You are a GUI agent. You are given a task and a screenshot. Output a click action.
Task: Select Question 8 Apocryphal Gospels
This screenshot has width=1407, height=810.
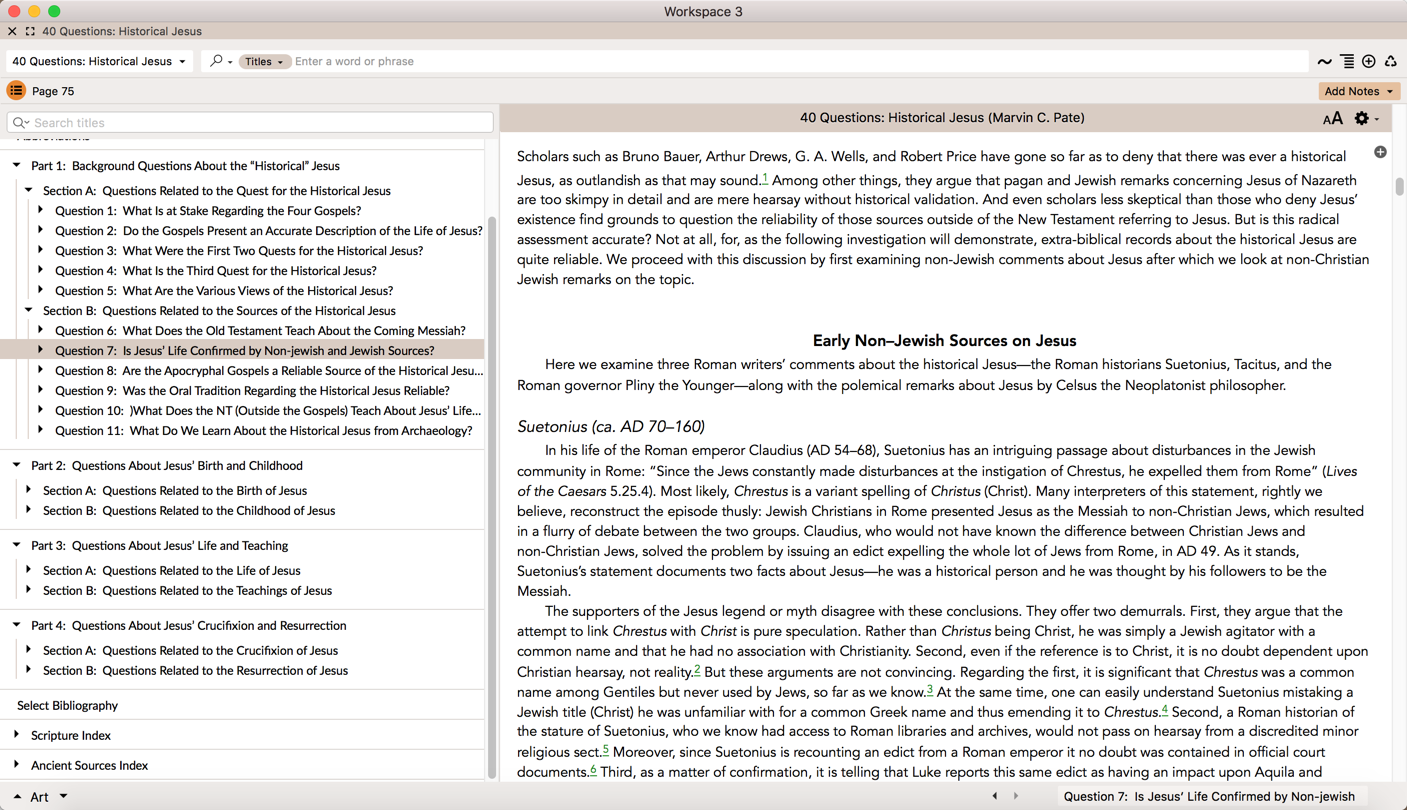tap(269, 371)
